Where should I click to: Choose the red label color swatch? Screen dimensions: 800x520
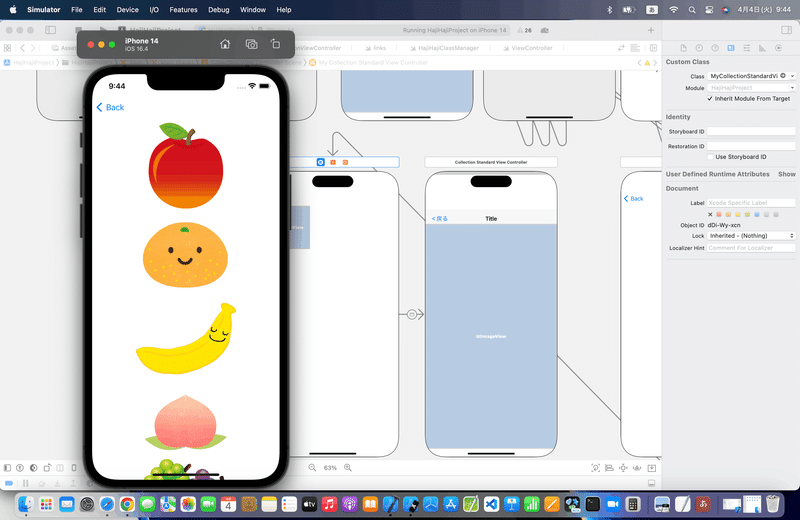(x=719, y=215)
